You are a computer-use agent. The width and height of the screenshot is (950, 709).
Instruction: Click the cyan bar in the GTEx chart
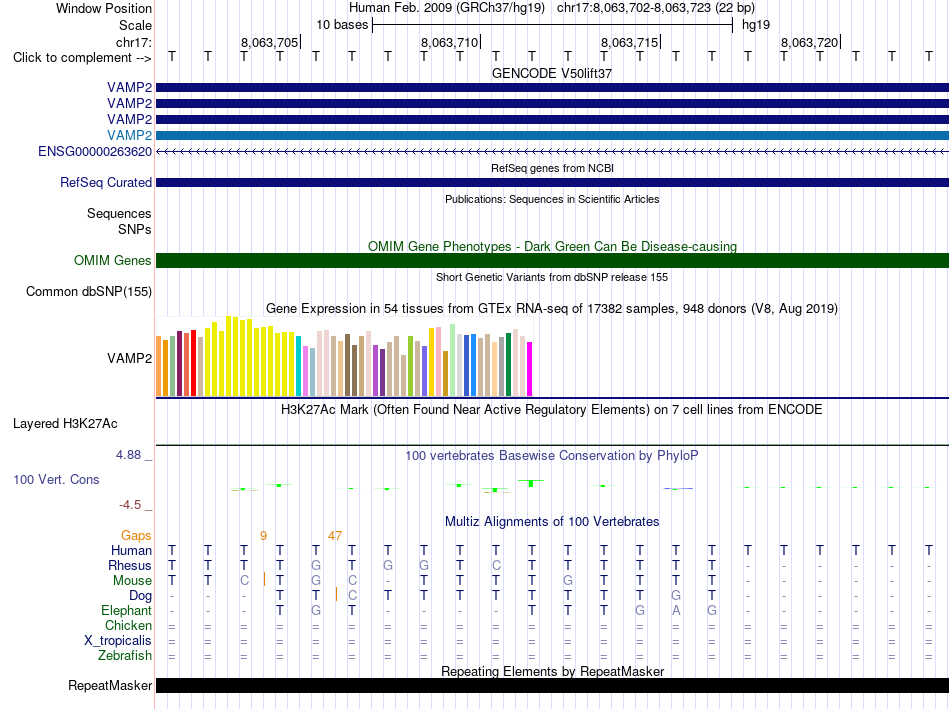(298, 366)
